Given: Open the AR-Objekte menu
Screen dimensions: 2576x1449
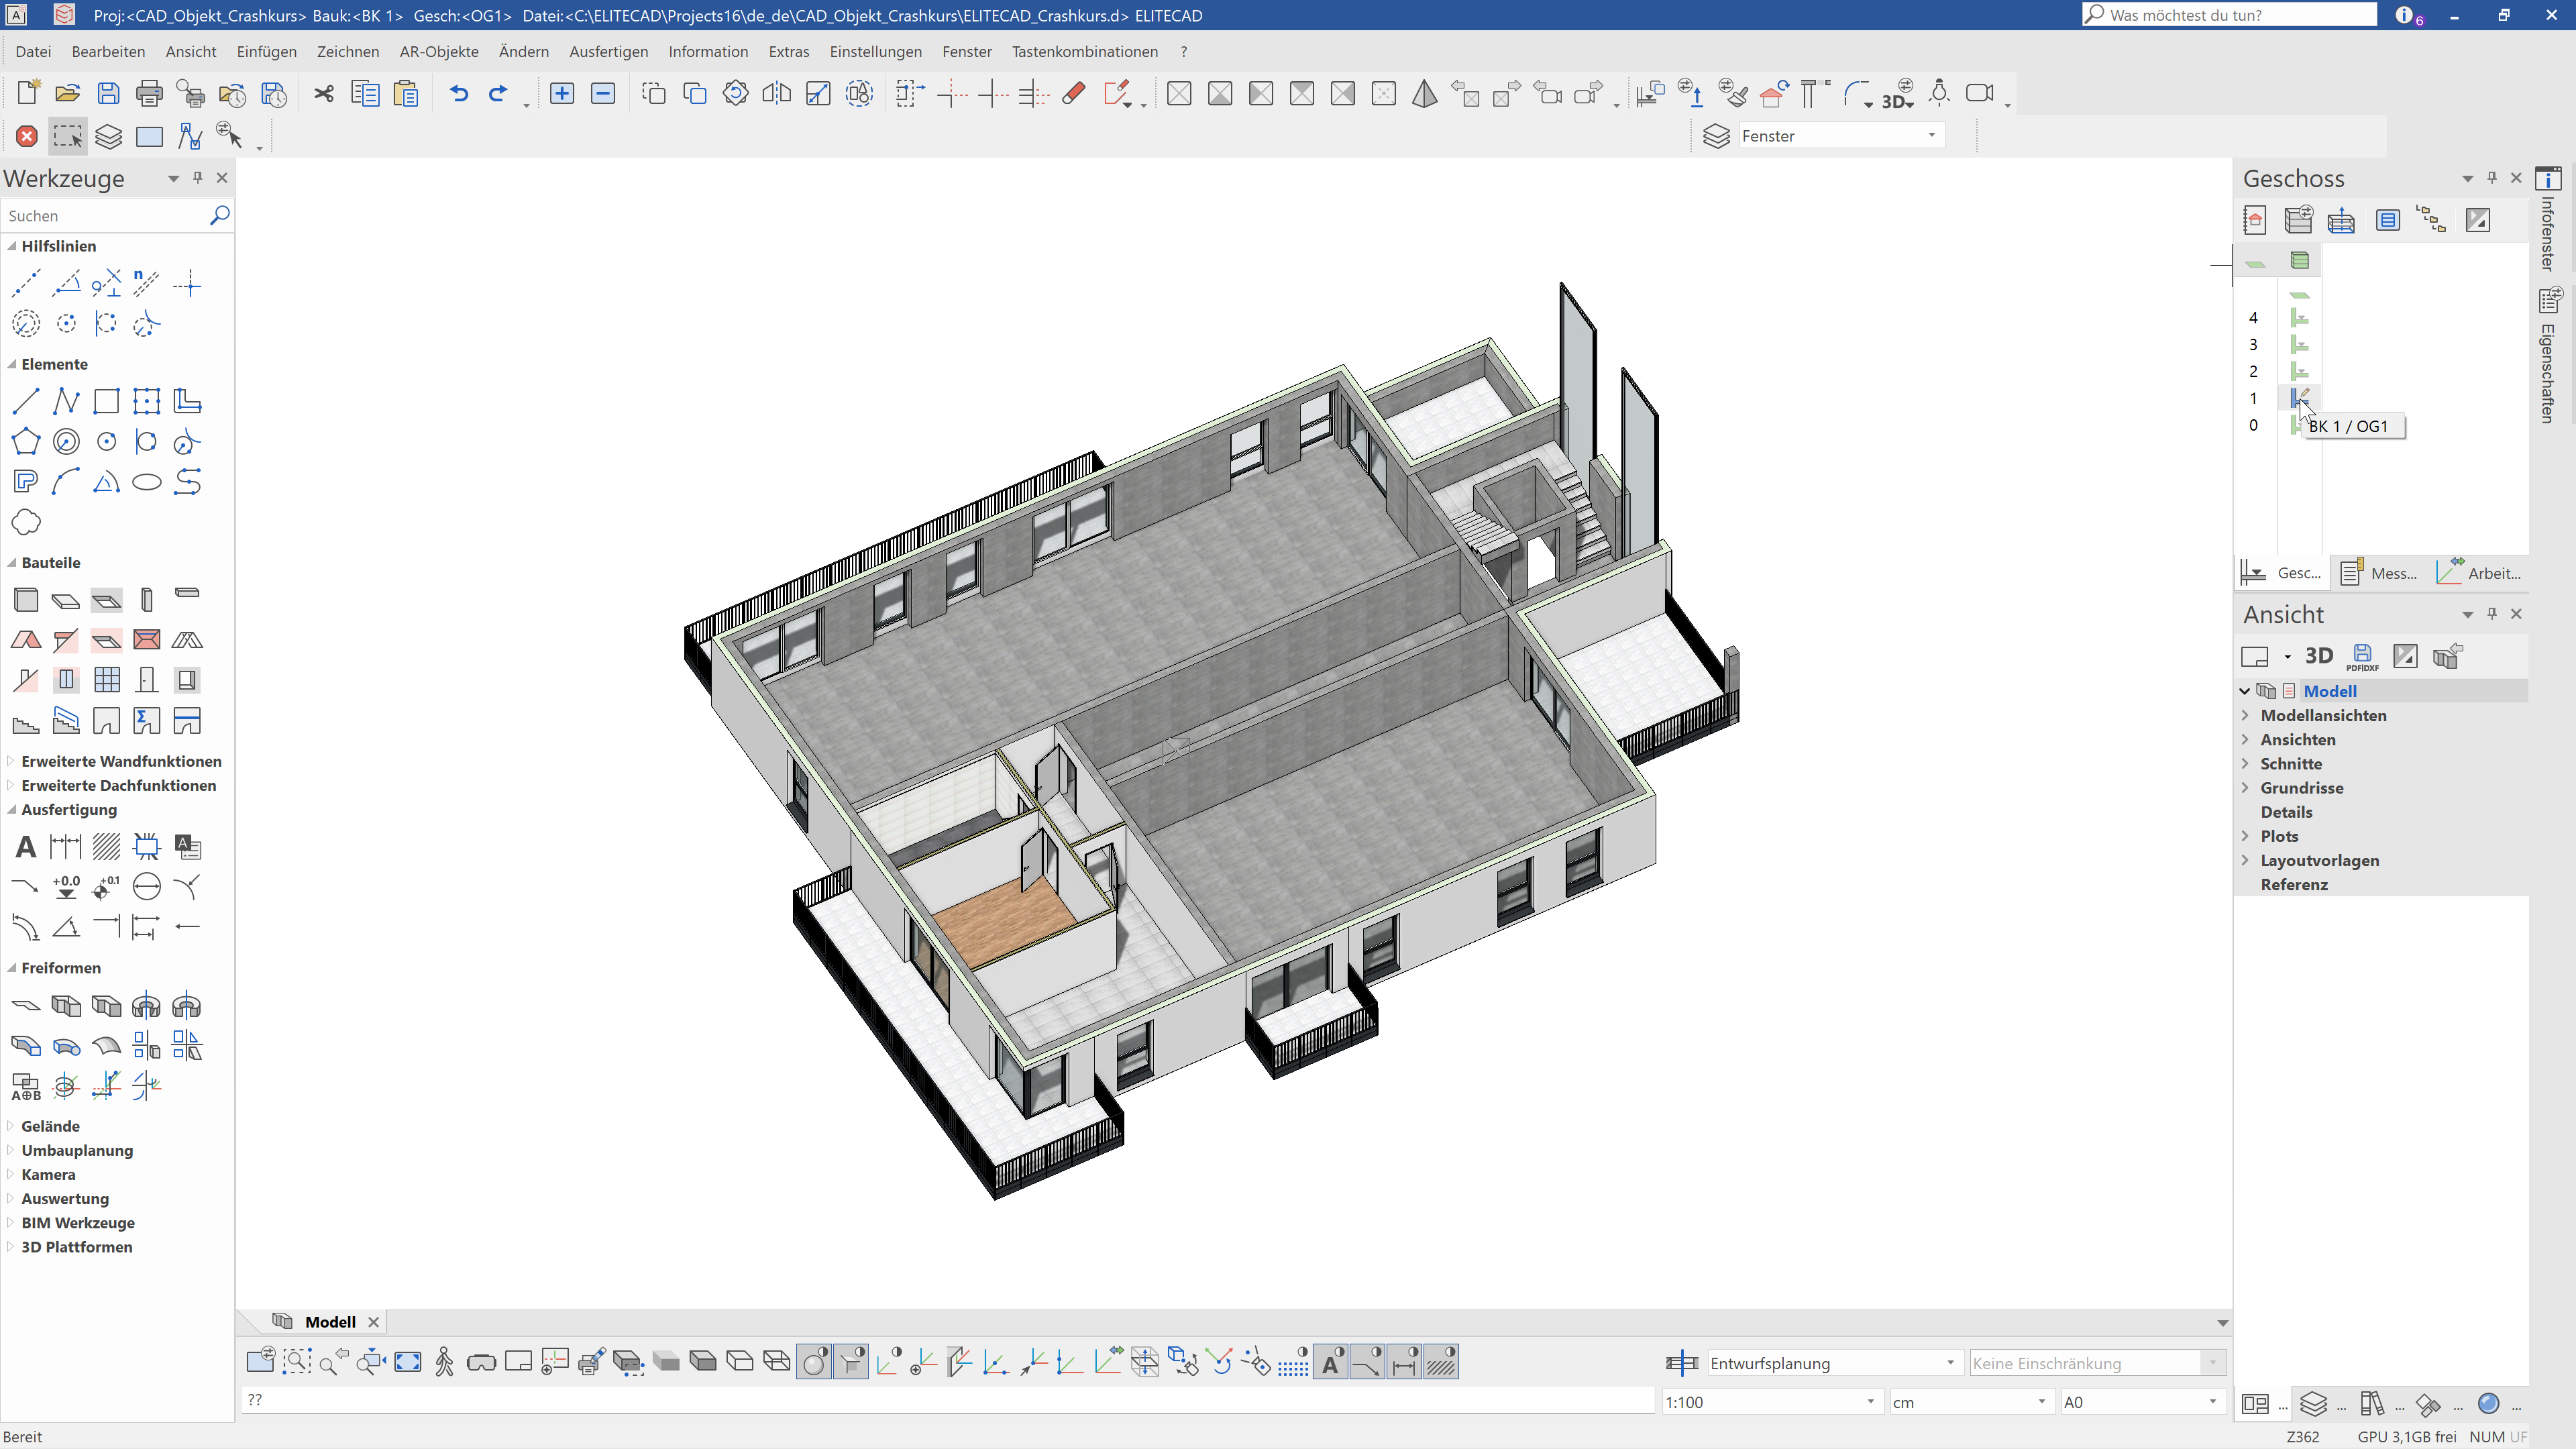Looking at the screenshot, I should (438, 52).
